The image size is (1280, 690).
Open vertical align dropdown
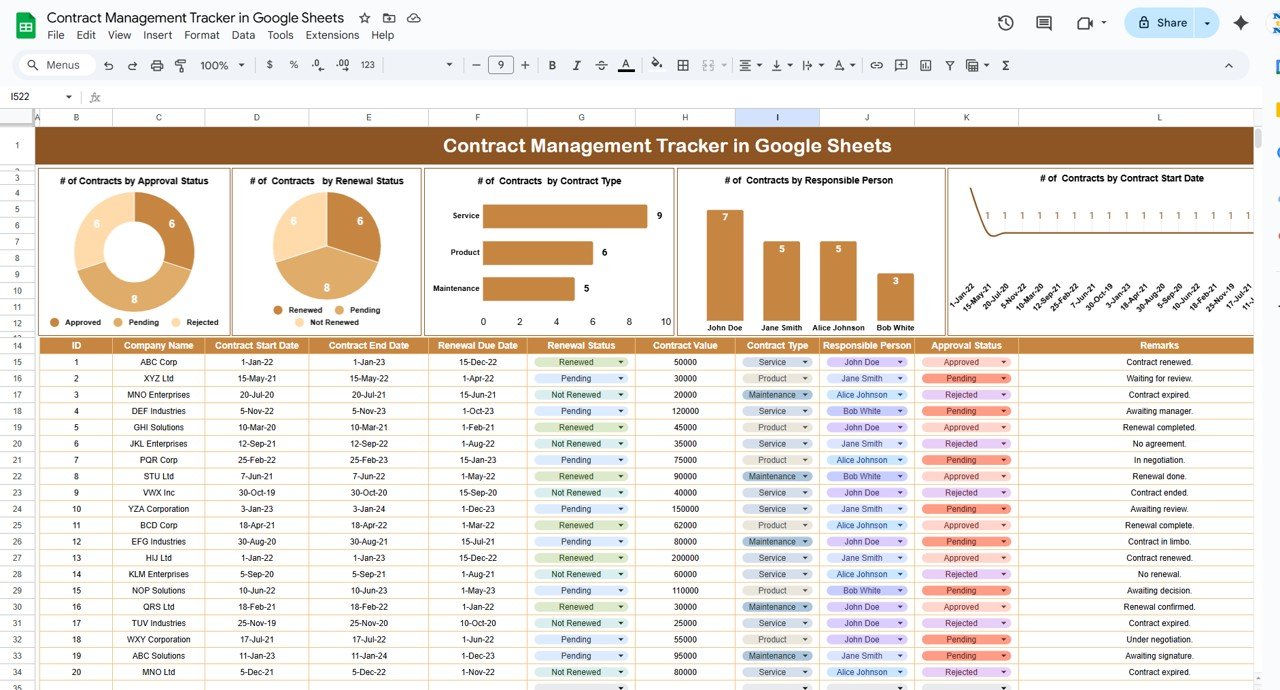pyautogui.click(x=780, y=65)
